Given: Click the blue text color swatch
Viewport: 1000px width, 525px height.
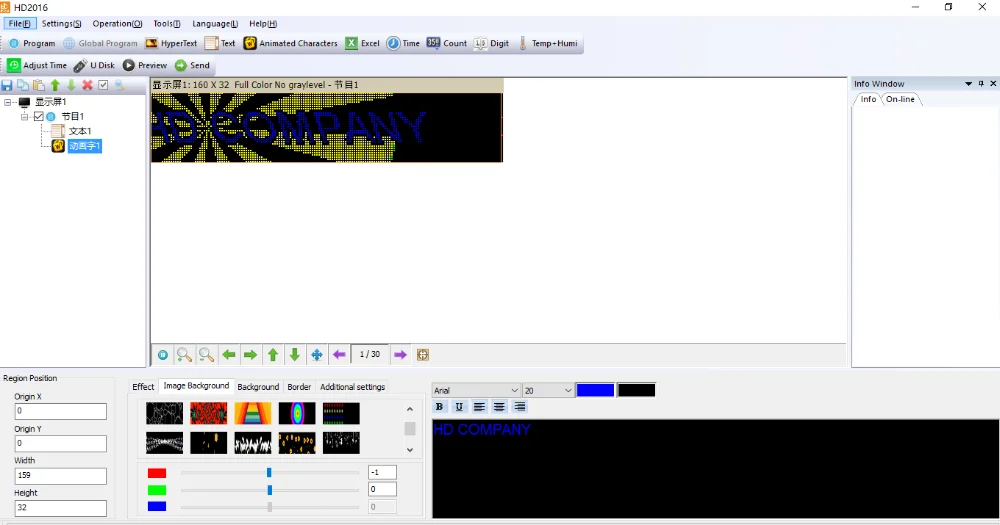Looking at the screenshot, I should pos(595,390).
